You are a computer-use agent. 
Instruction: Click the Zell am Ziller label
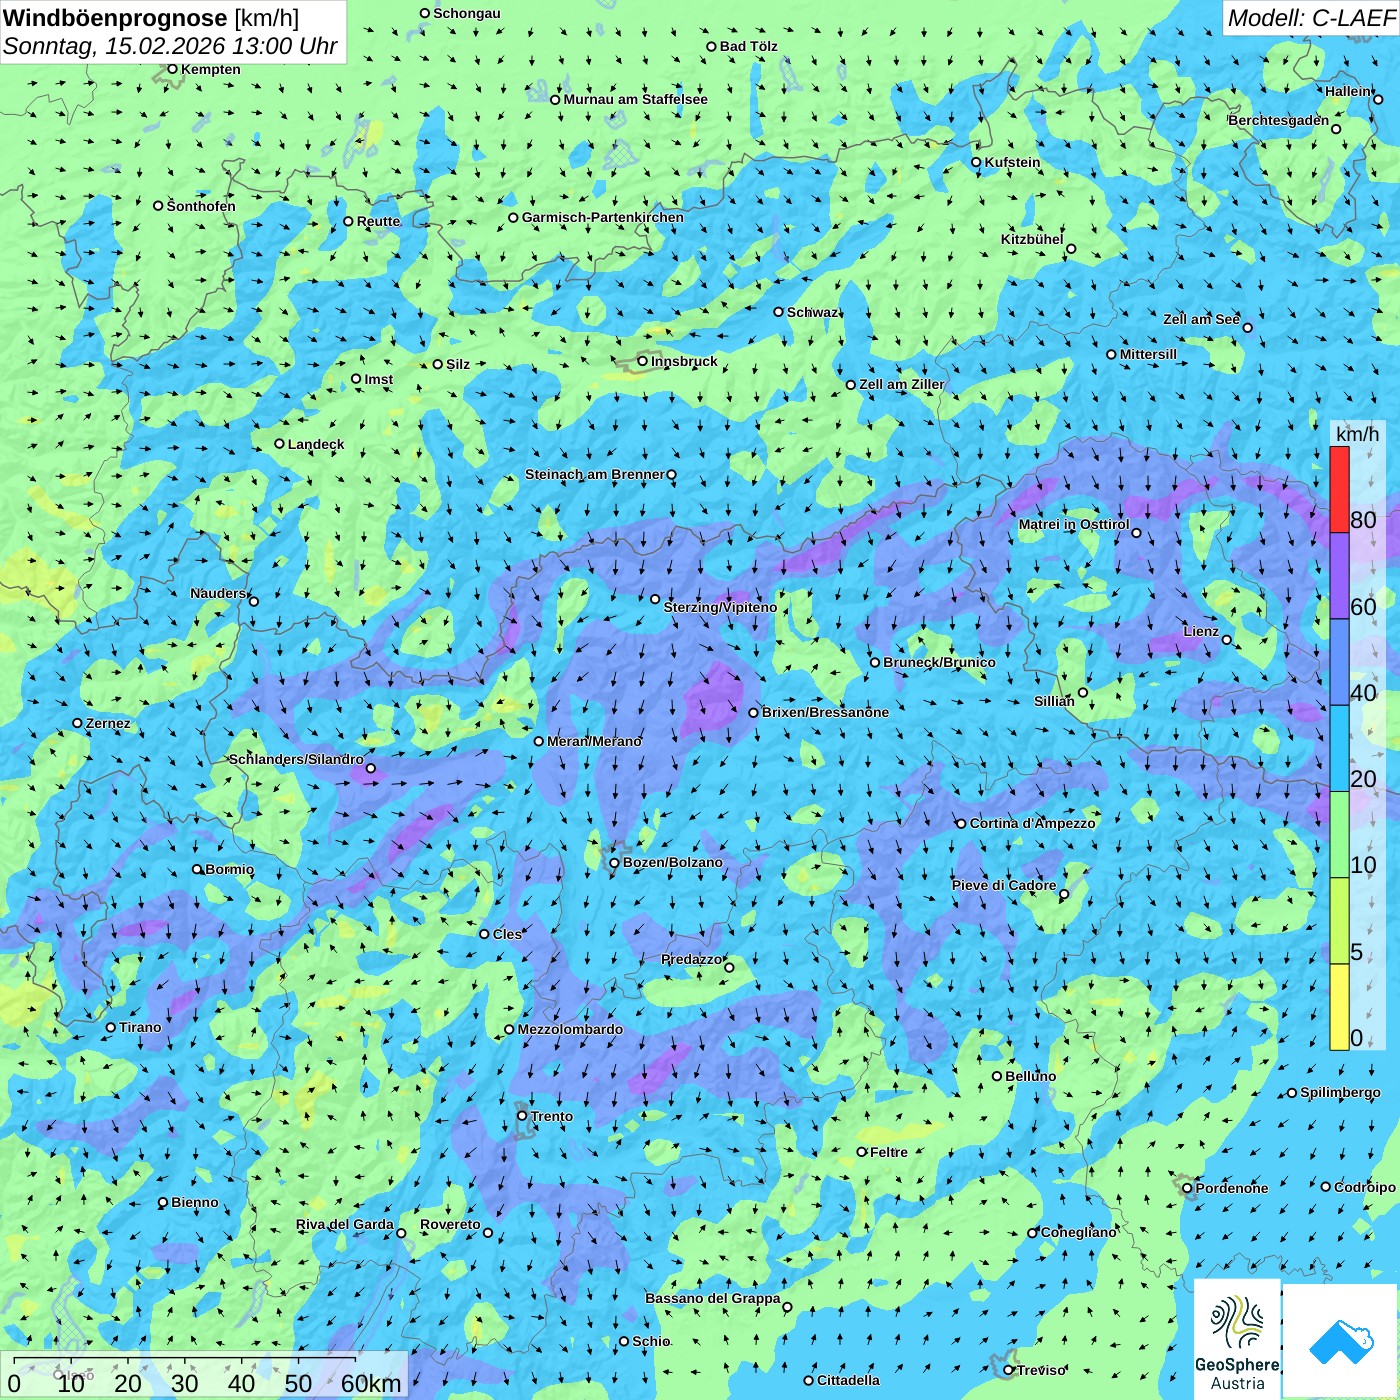902,384
